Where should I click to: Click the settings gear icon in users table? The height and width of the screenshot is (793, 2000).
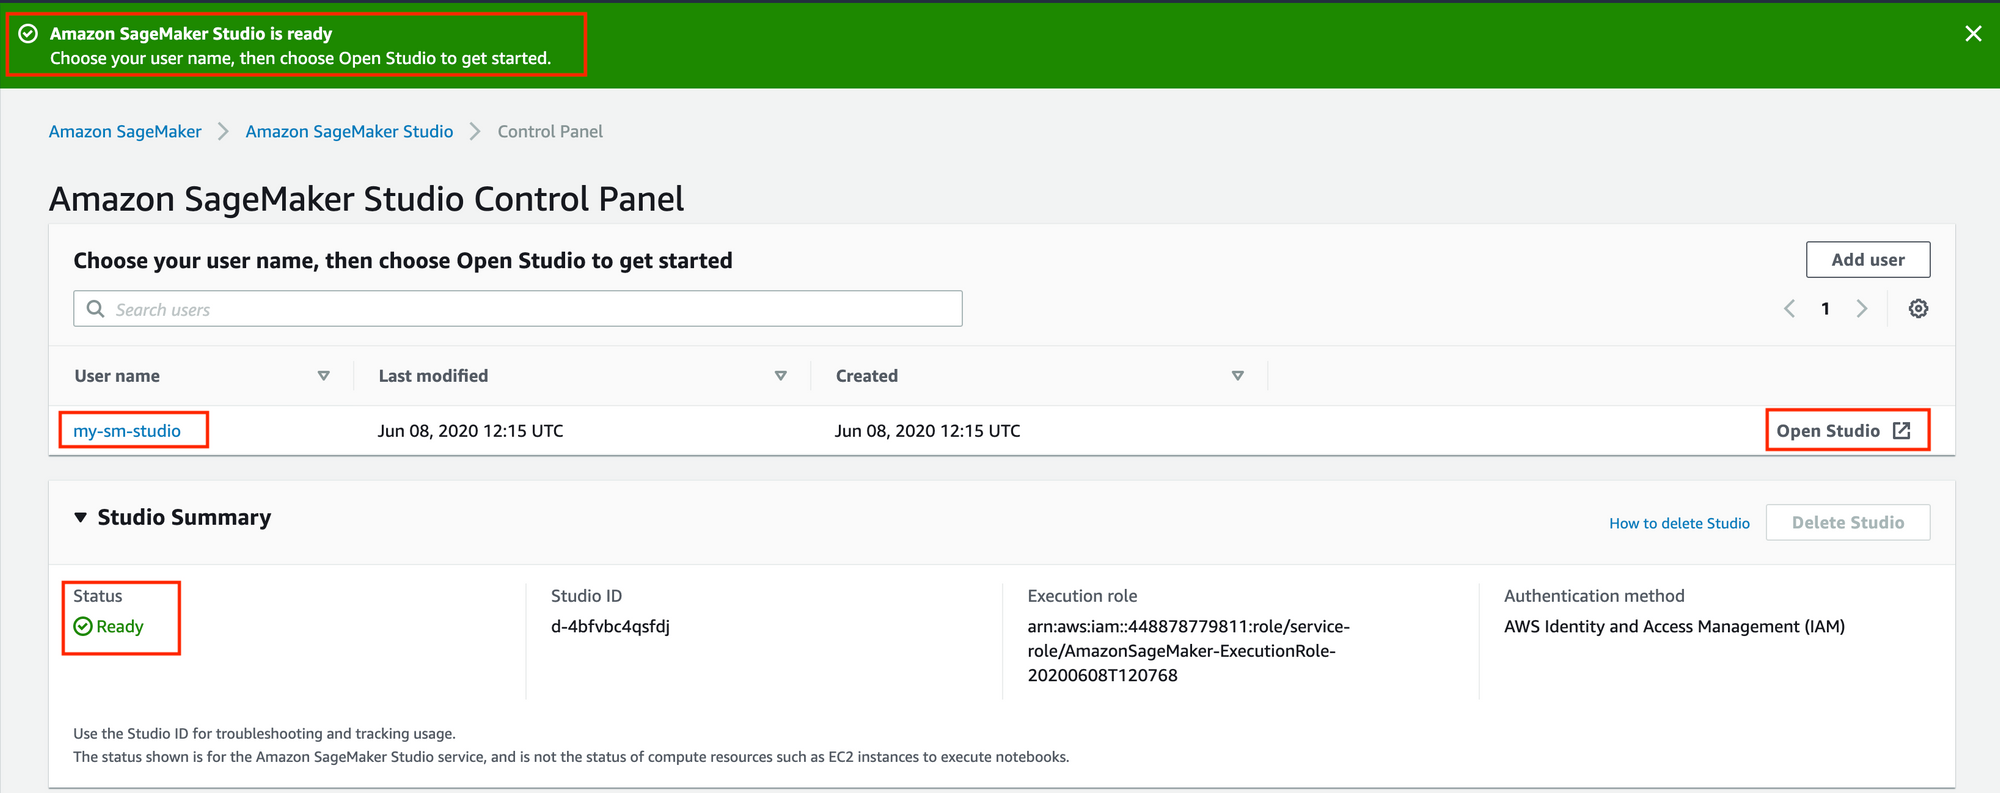point(1917,309)
